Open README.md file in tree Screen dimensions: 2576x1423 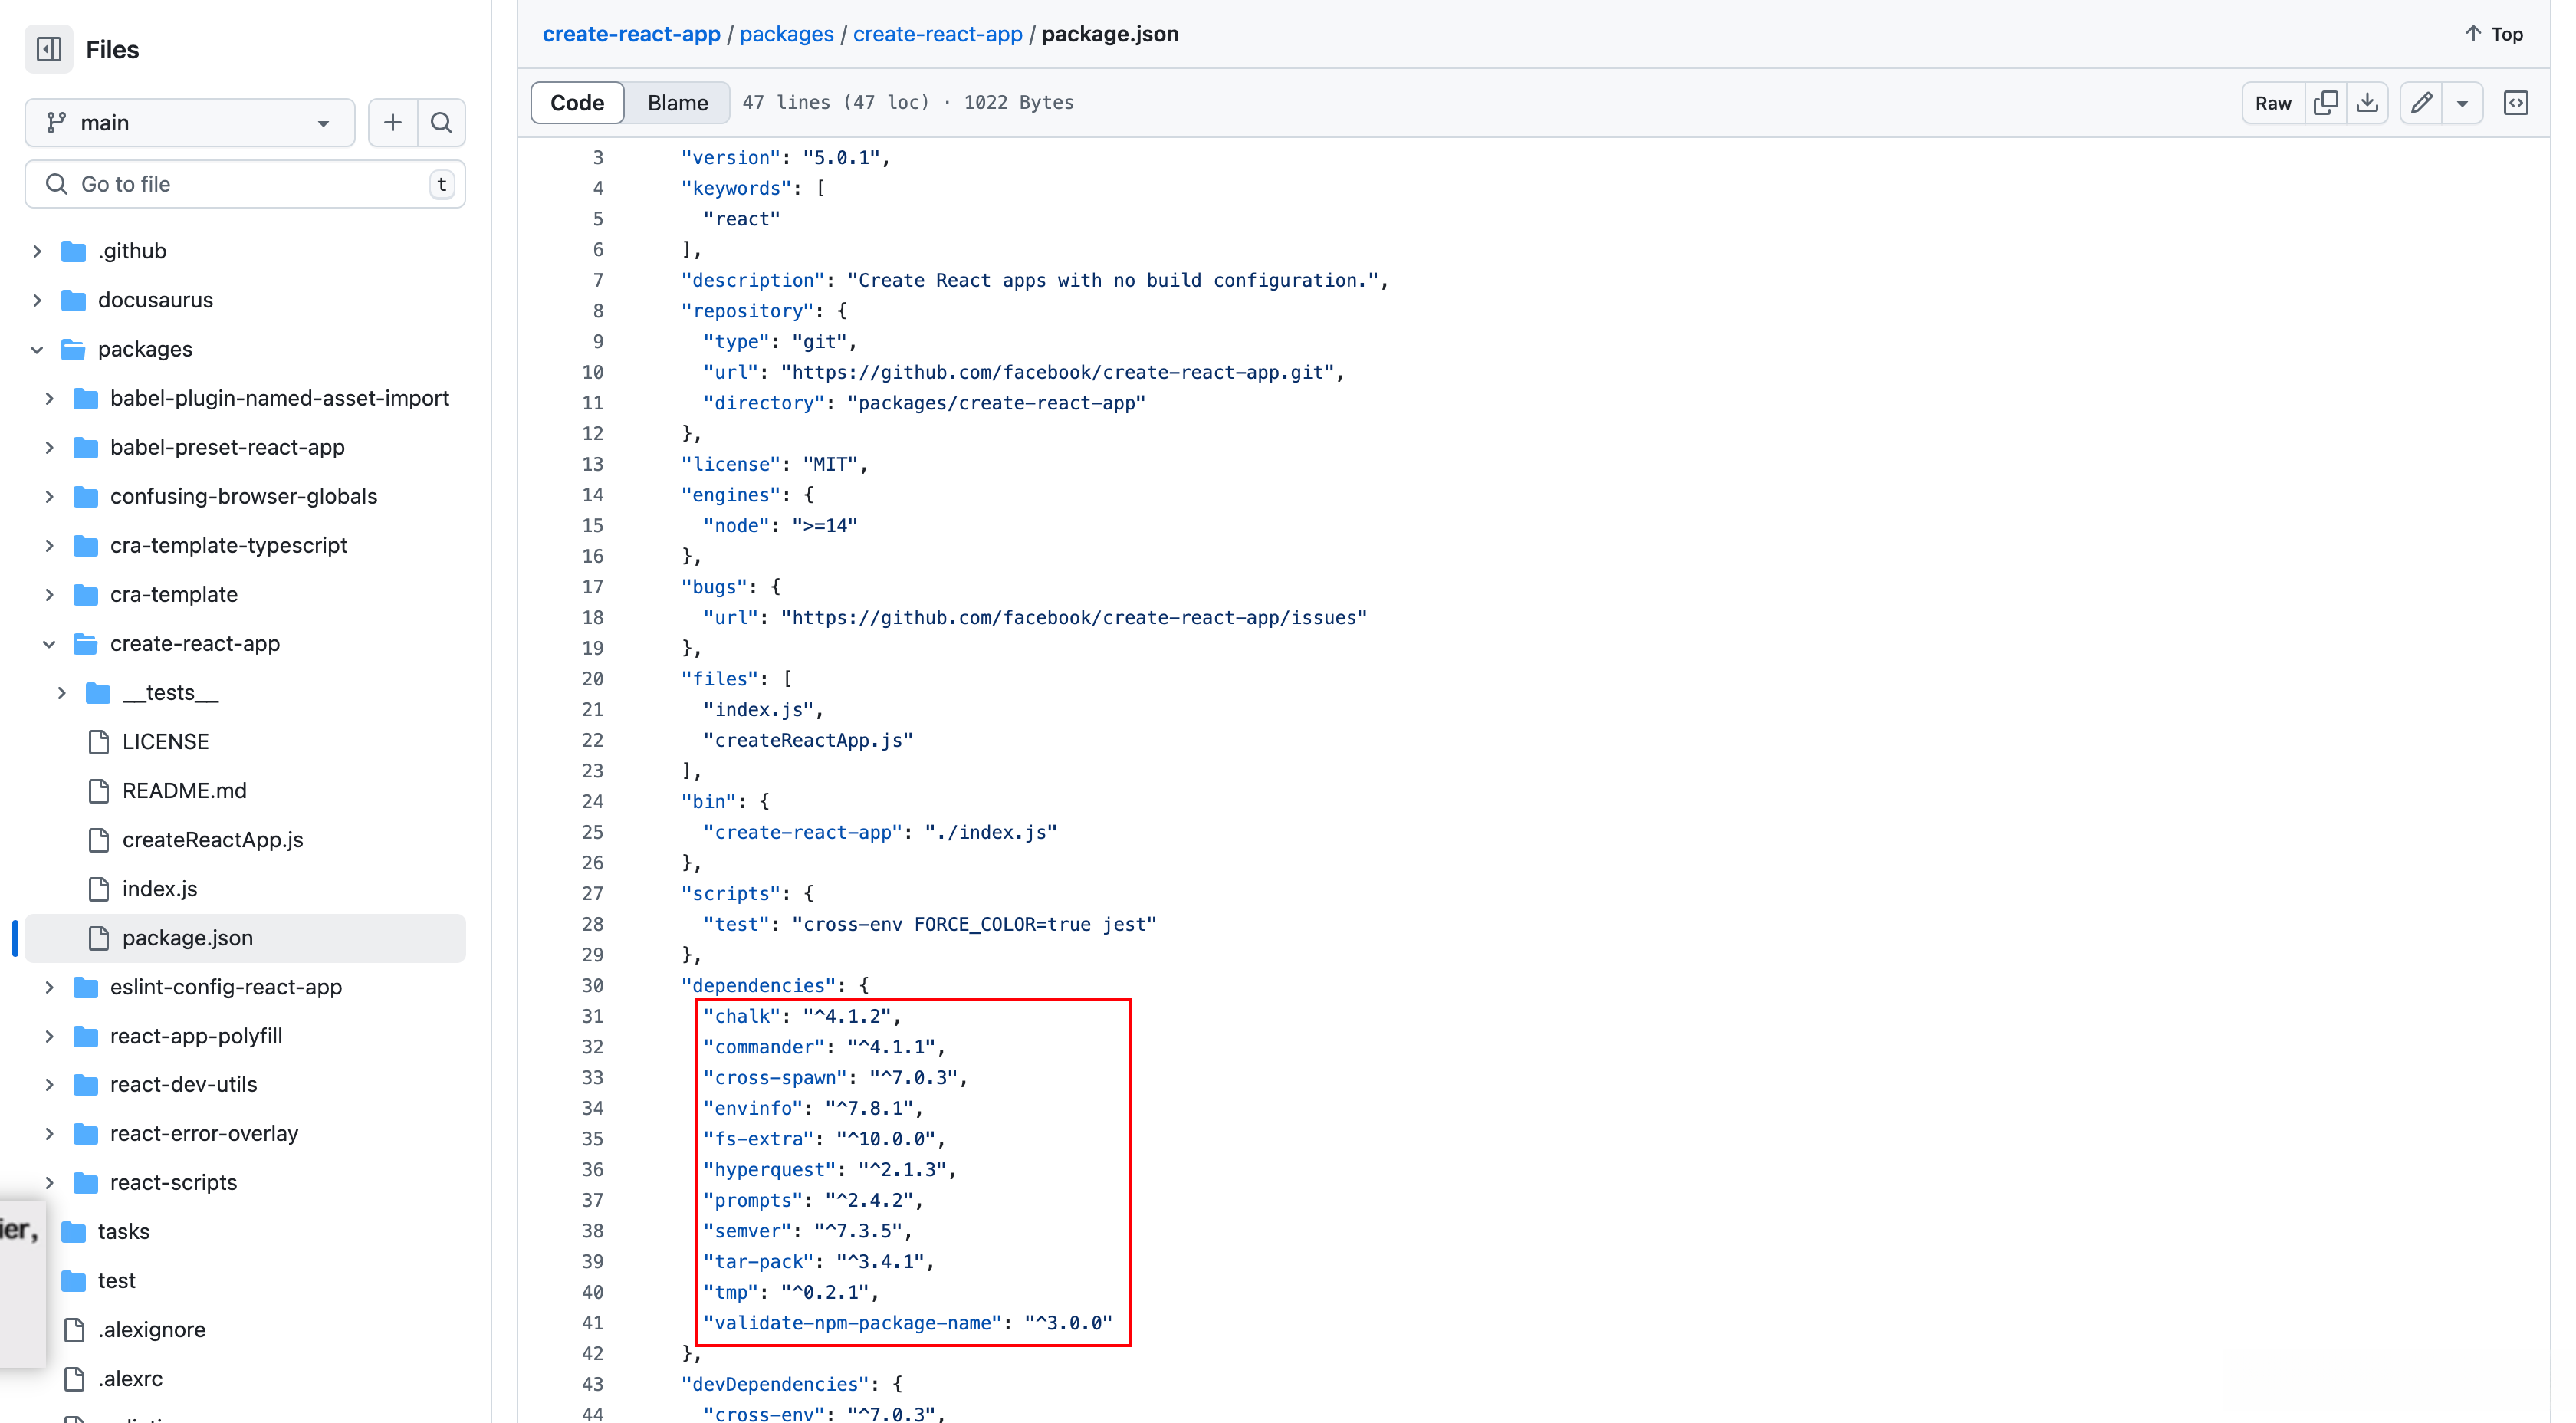[184, 791]
